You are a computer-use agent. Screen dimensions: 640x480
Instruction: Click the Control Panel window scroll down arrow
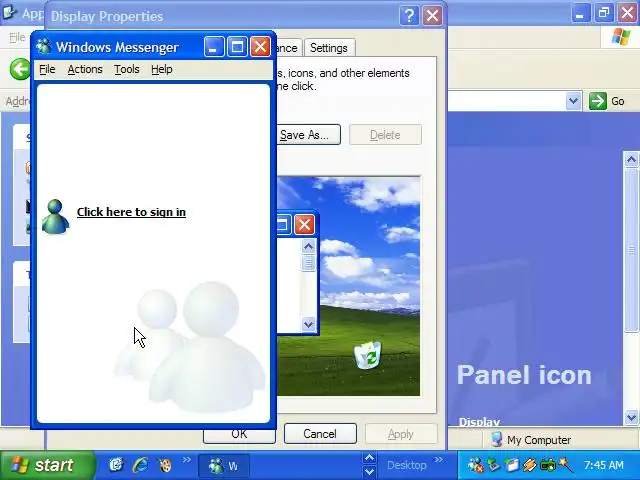tap(631, 417)
